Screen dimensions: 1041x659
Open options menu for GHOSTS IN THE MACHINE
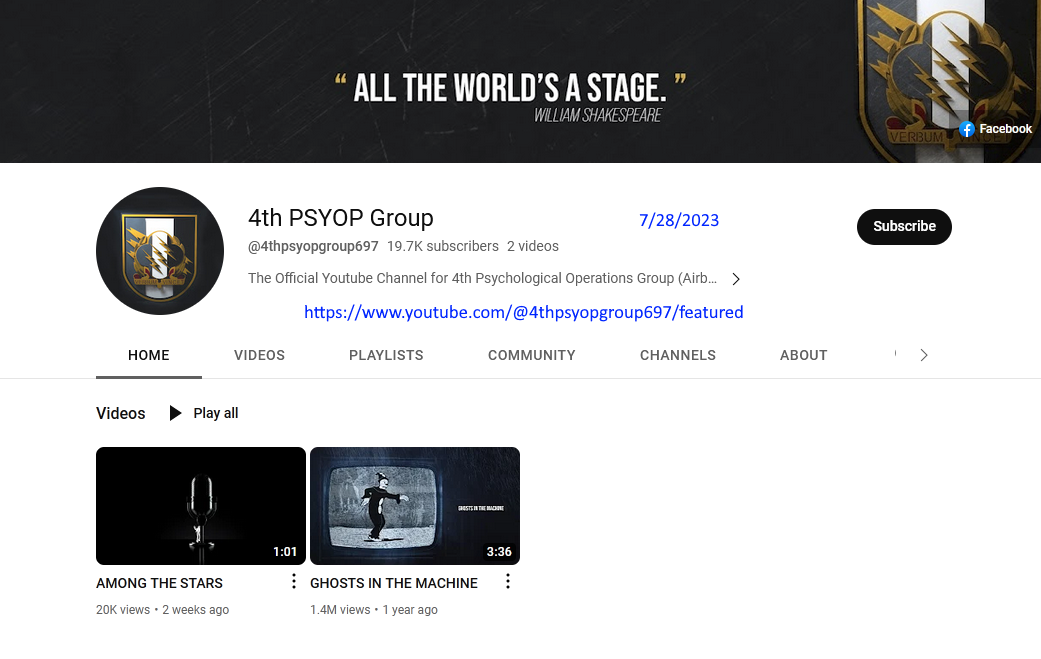508,581
